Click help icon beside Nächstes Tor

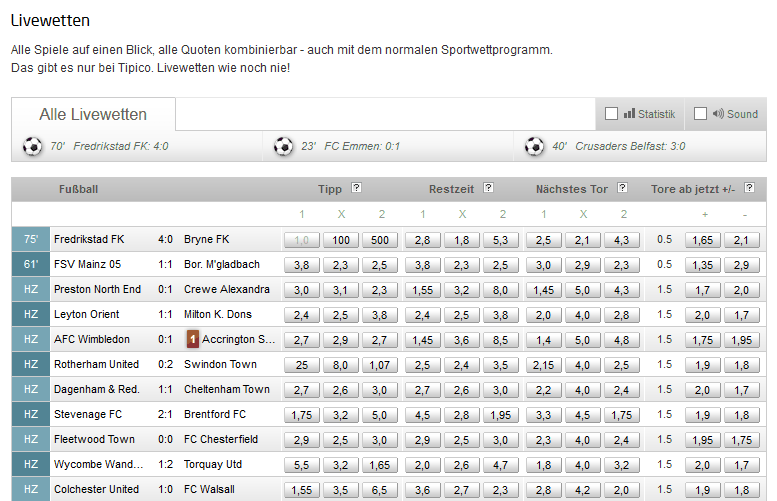pyautogui.click(x=622, y=187)
